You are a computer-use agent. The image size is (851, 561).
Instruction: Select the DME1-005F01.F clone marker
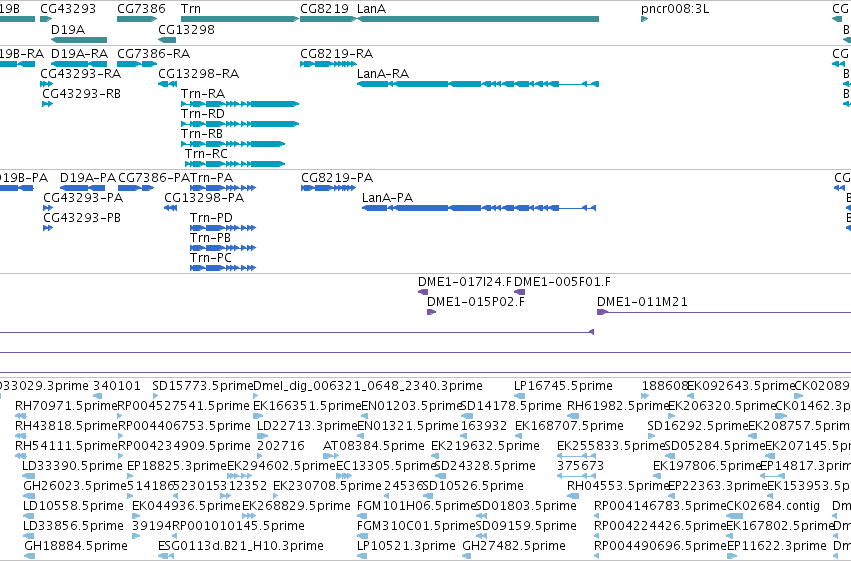pyautogui.click(x=519, y=292)
